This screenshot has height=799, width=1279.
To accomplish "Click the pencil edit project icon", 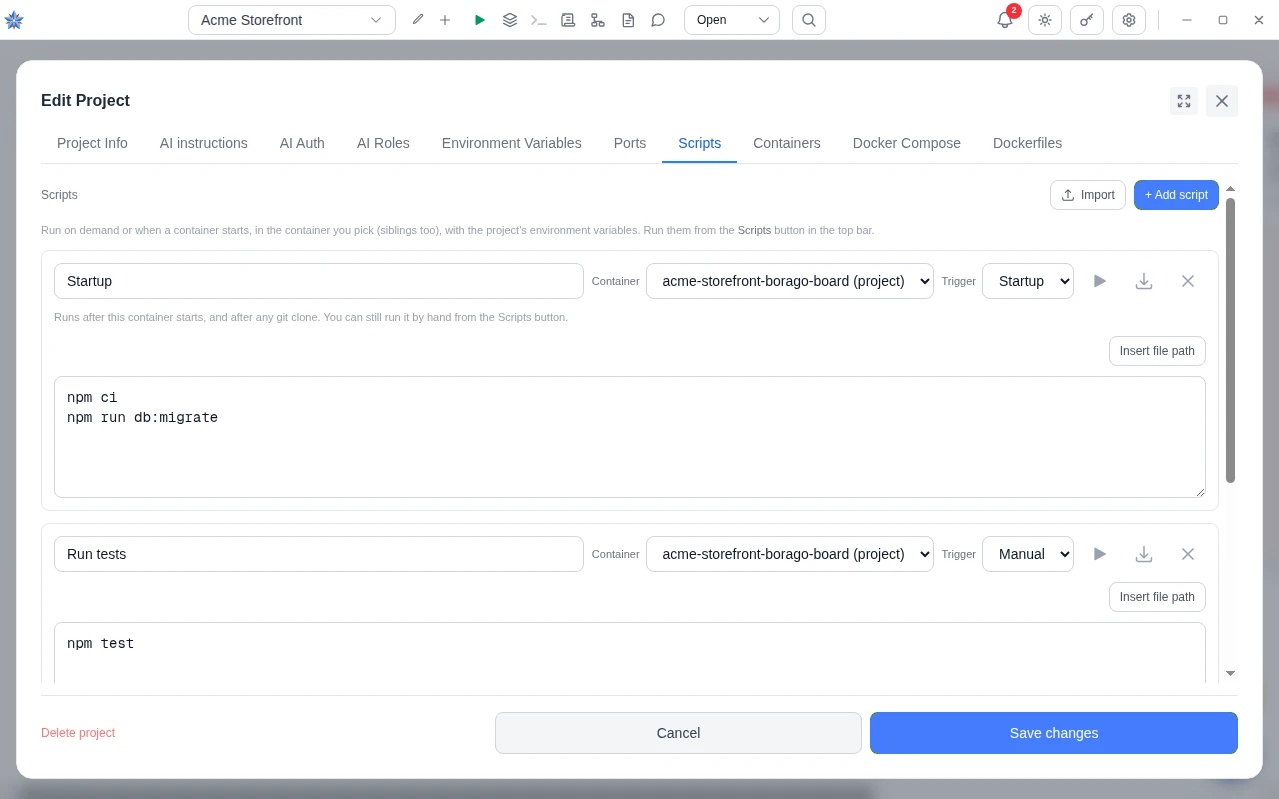I will [418, 20].
